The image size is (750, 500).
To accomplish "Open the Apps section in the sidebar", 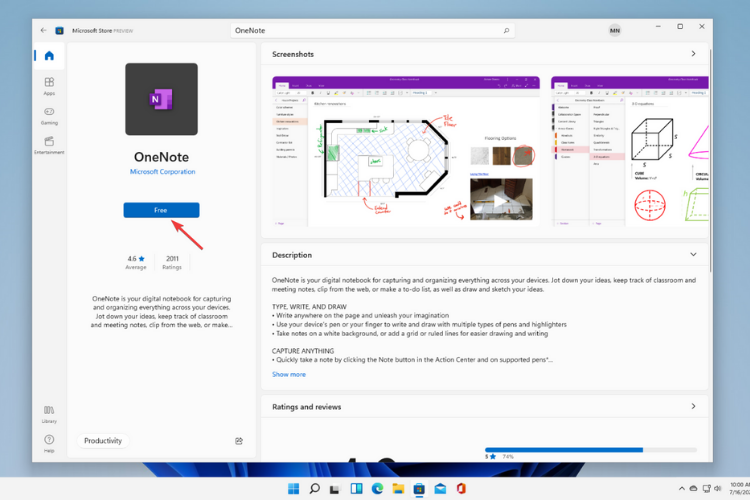I will 49,86.
